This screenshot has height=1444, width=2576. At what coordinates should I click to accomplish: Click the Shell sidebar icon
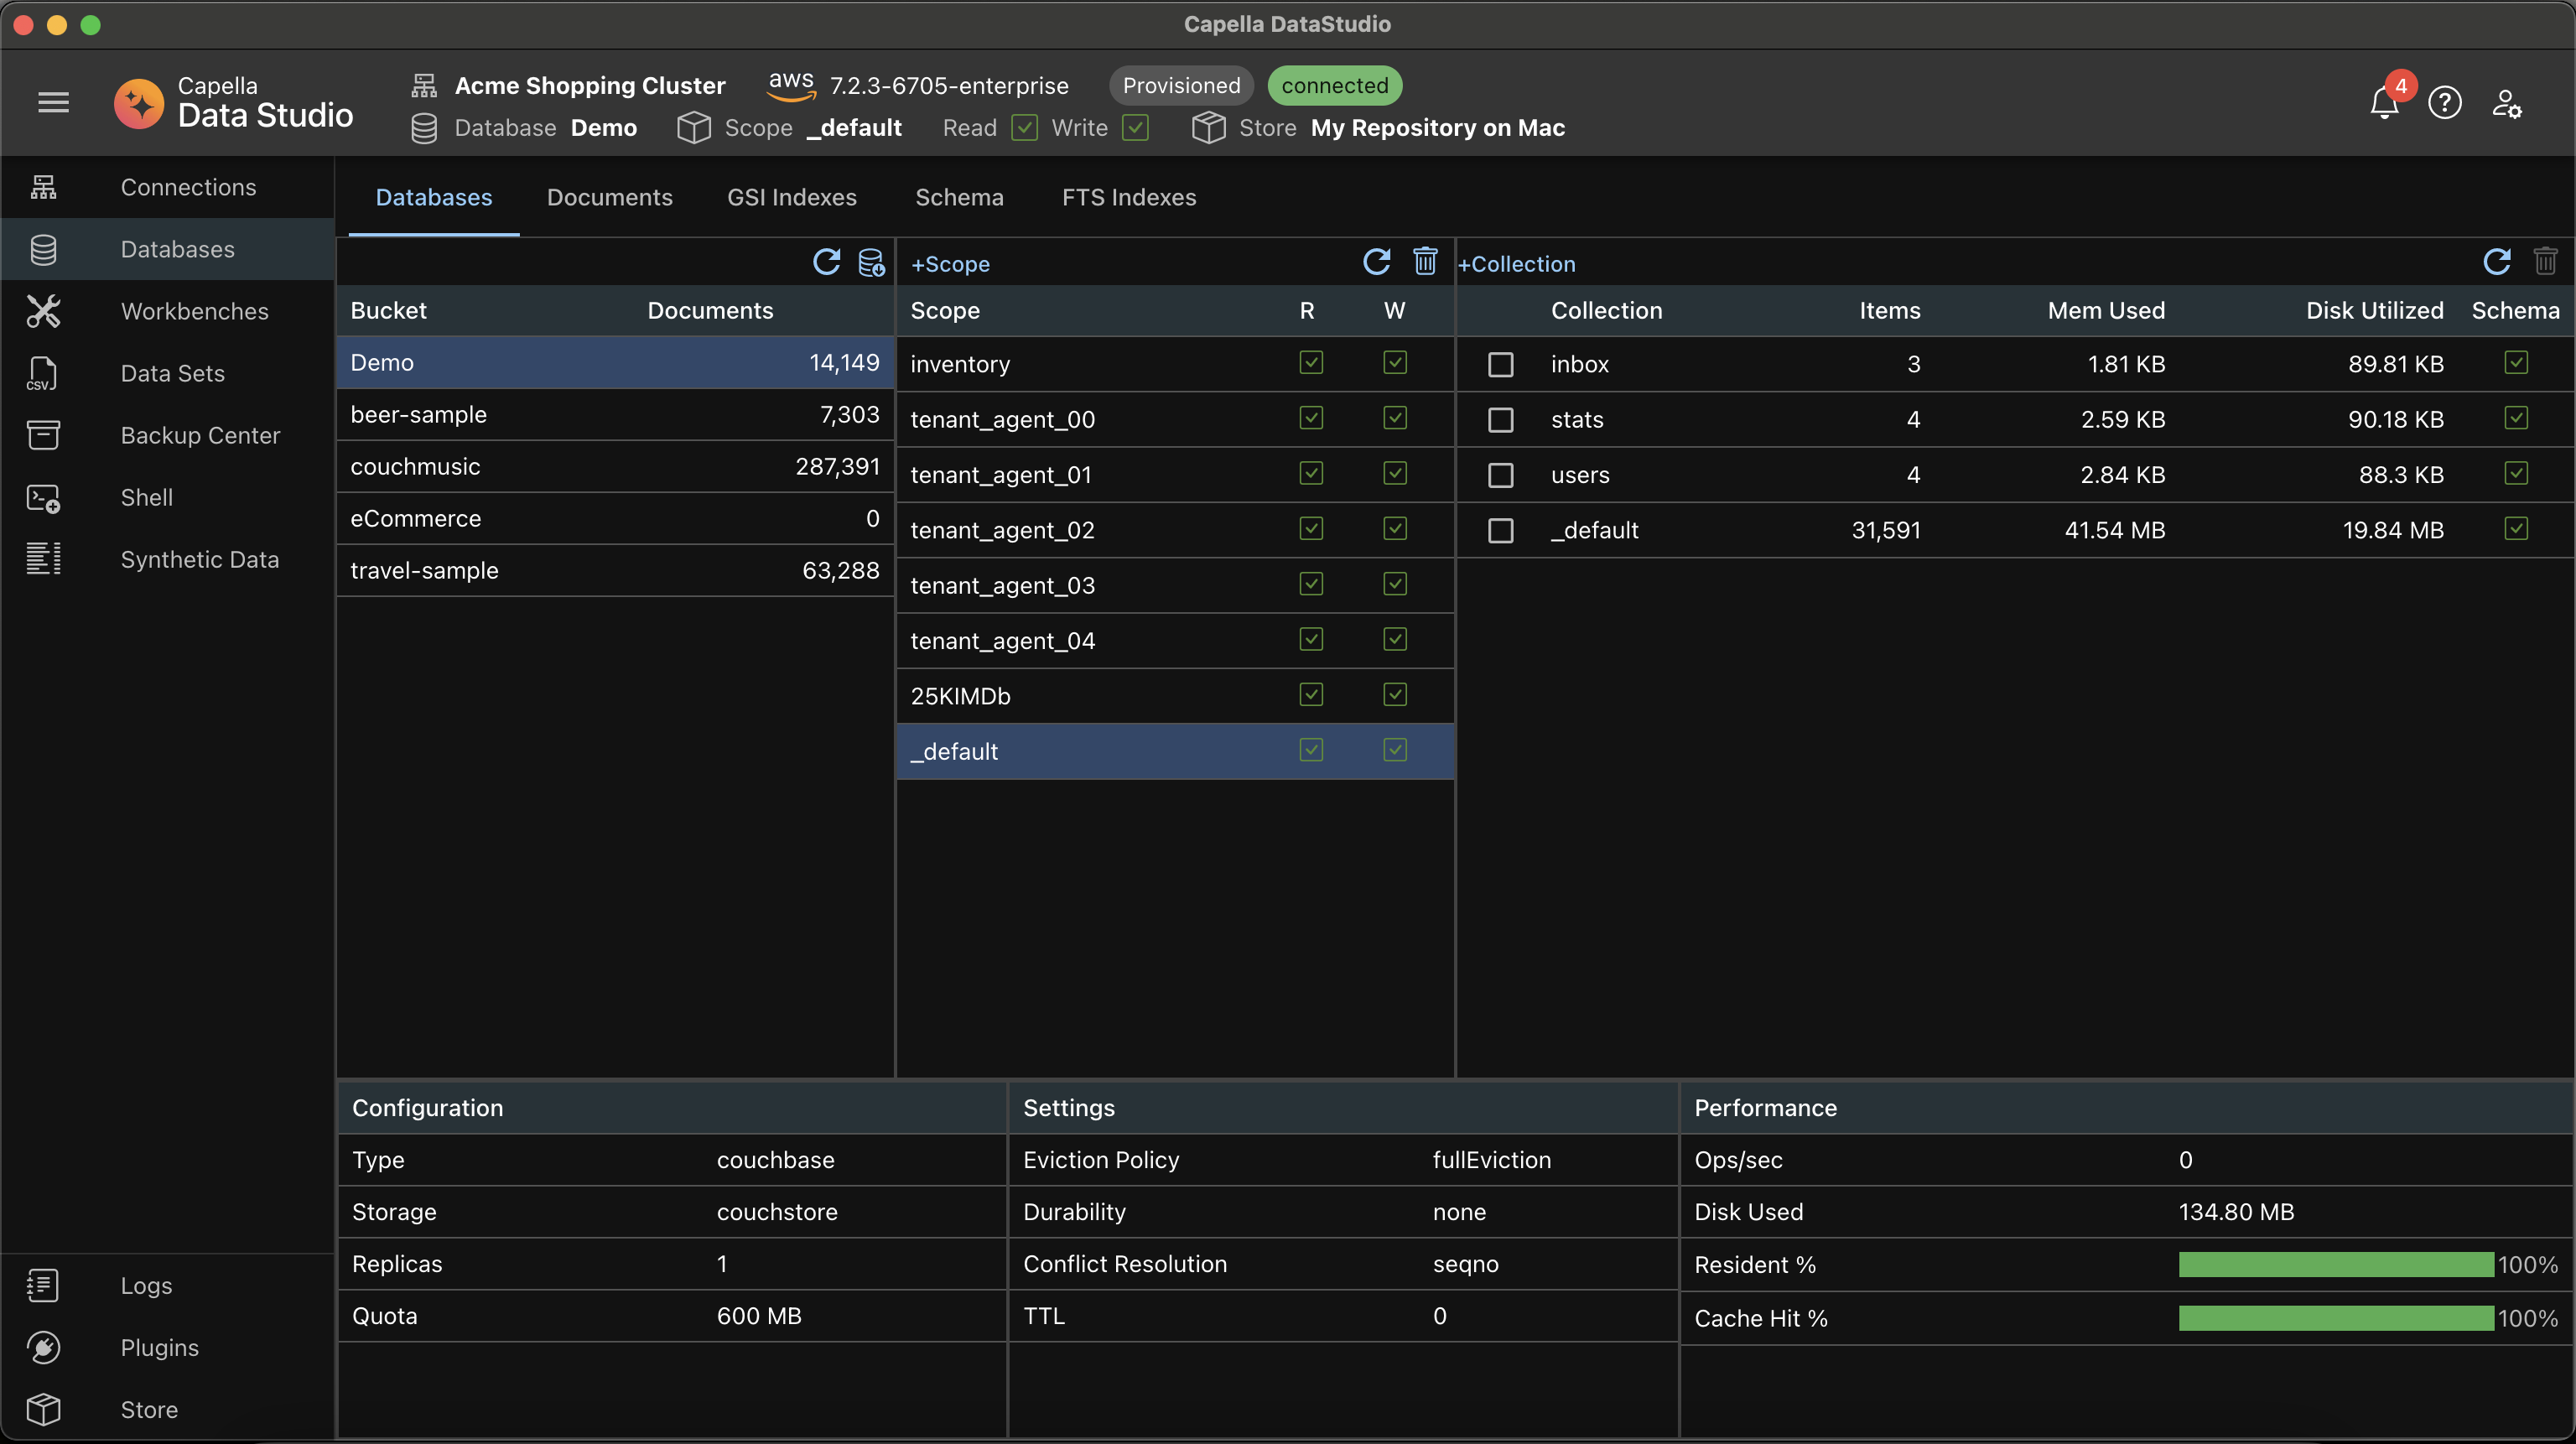(x=43, y=496)
